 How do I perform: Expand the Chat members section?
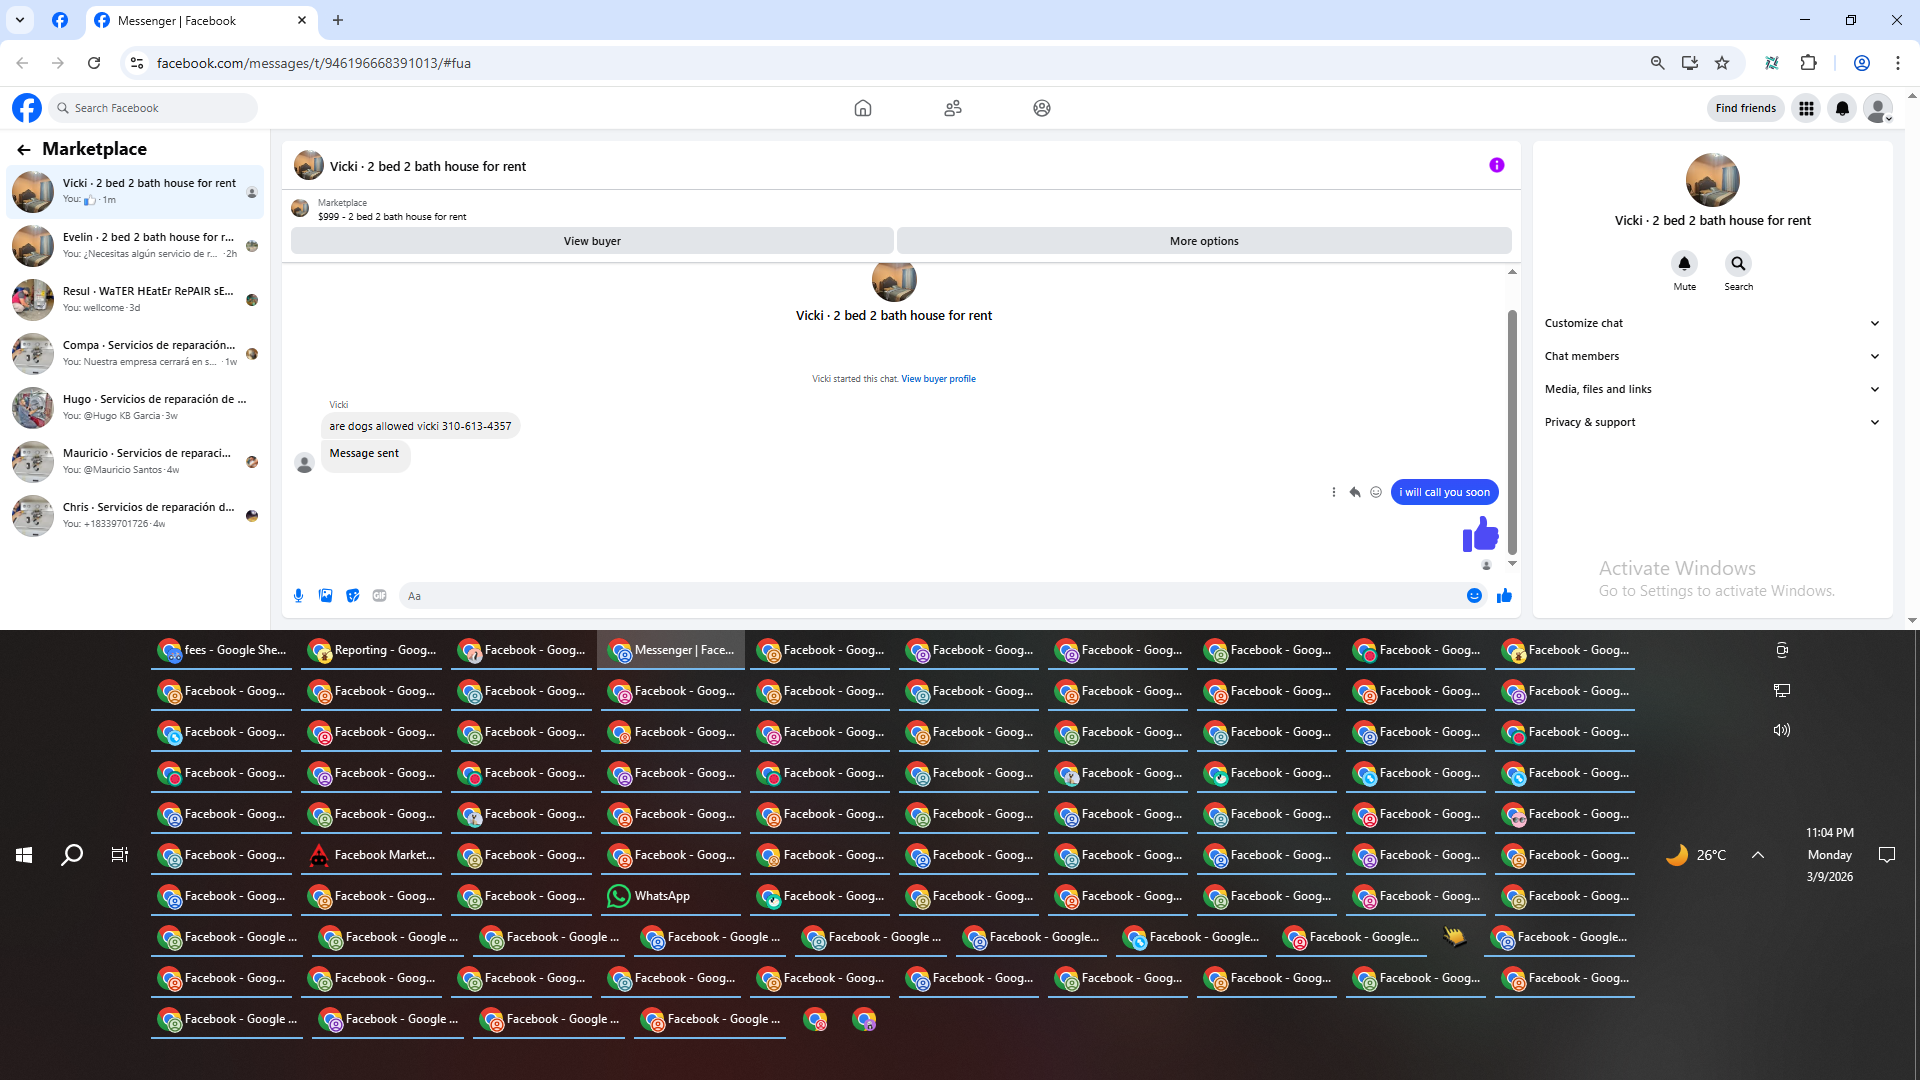tap(1712, 356)
